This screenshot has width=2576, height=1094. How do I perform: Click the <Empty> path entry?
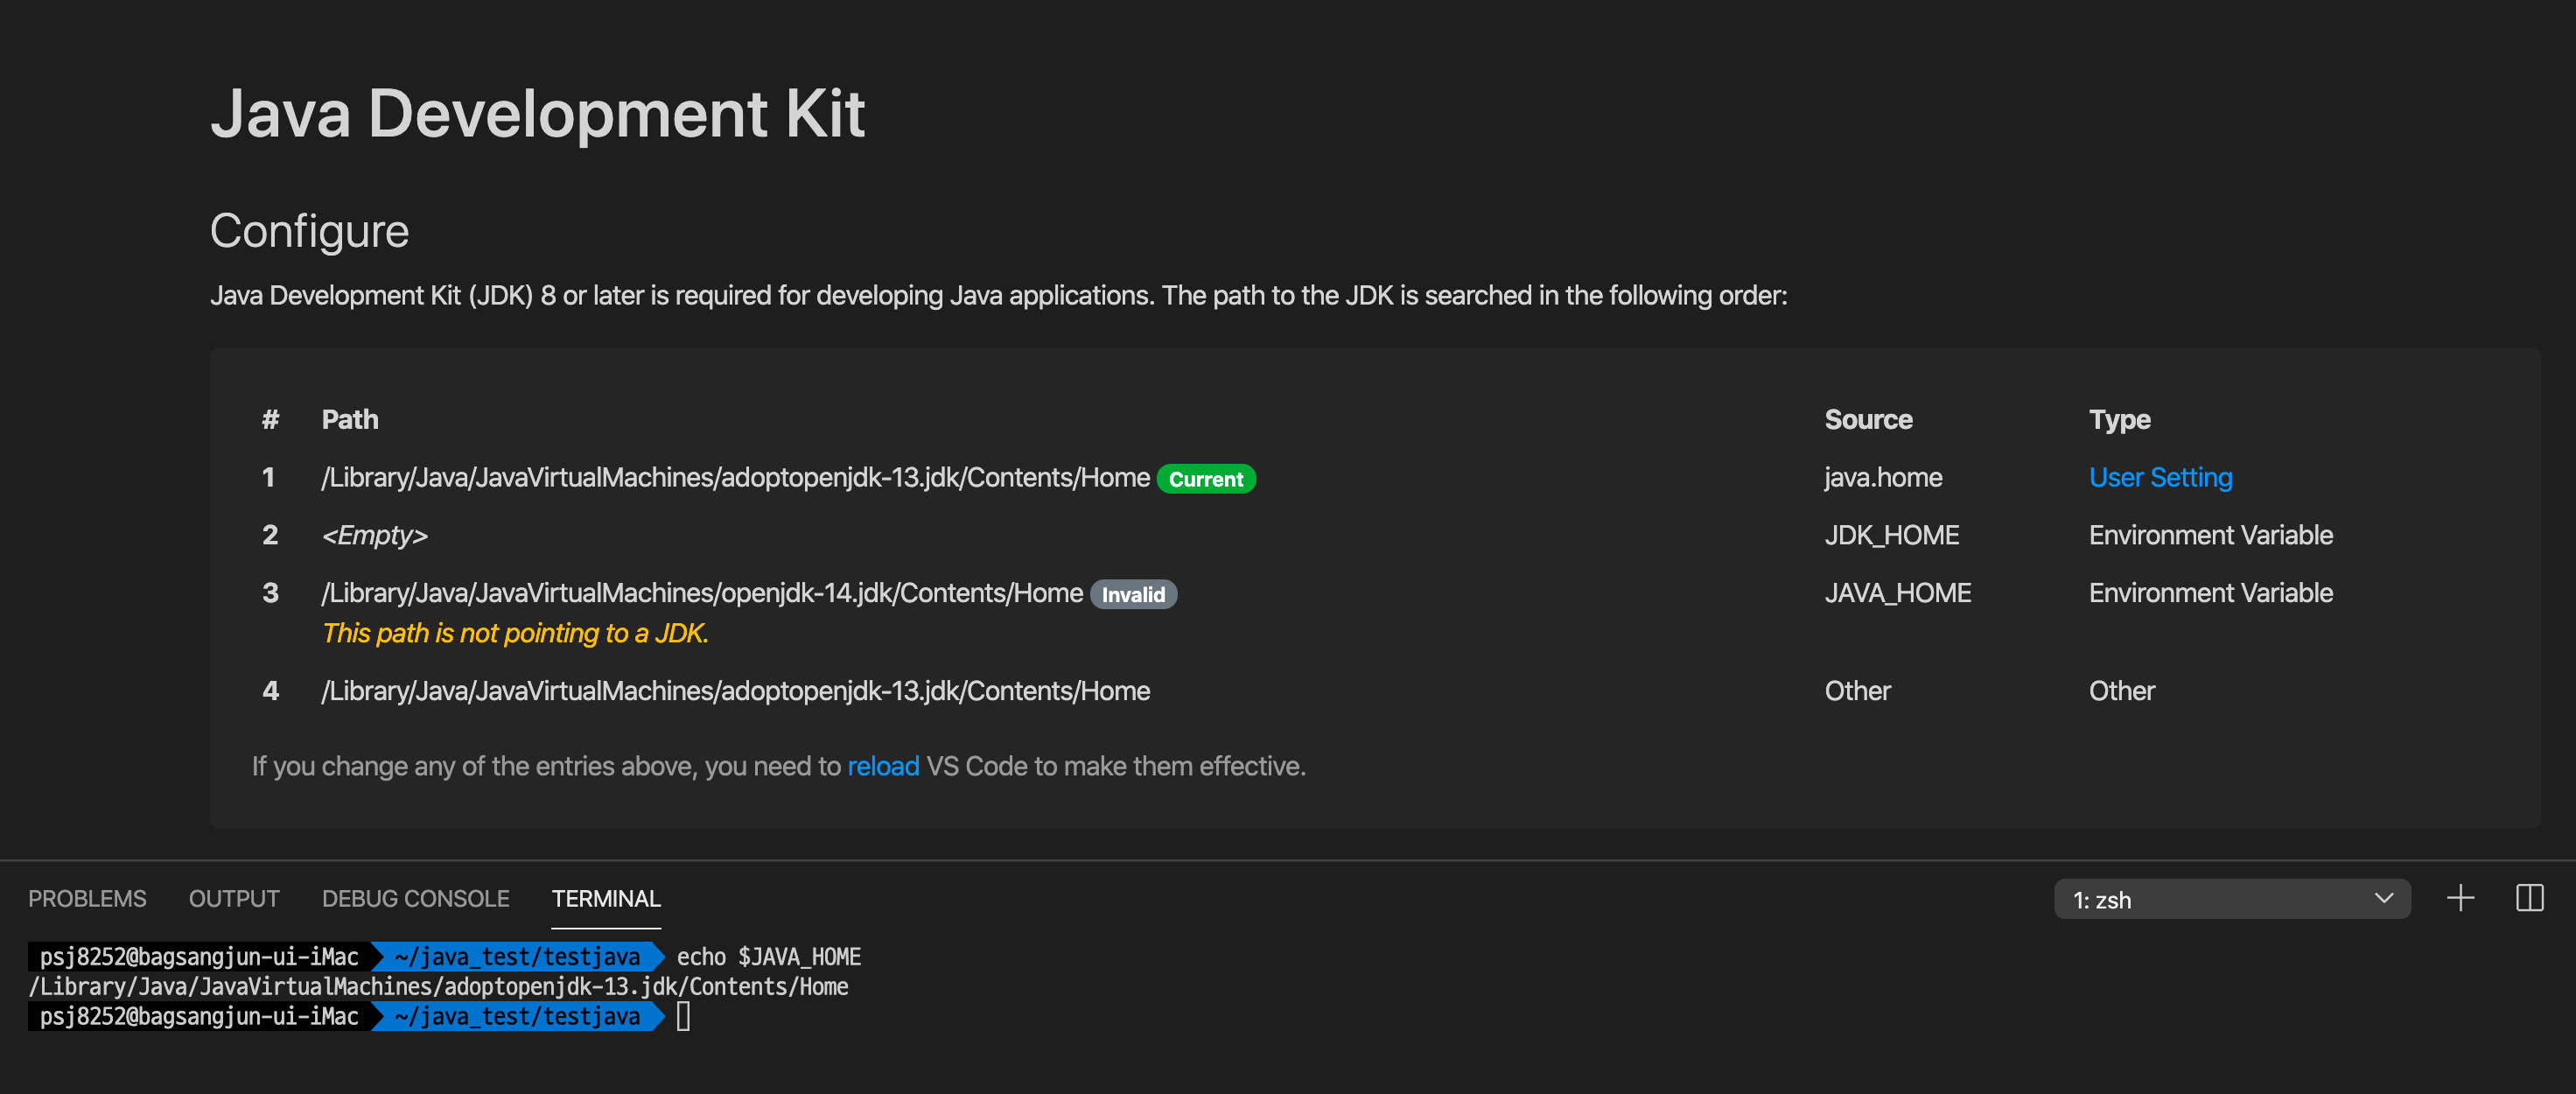point(375,536)
